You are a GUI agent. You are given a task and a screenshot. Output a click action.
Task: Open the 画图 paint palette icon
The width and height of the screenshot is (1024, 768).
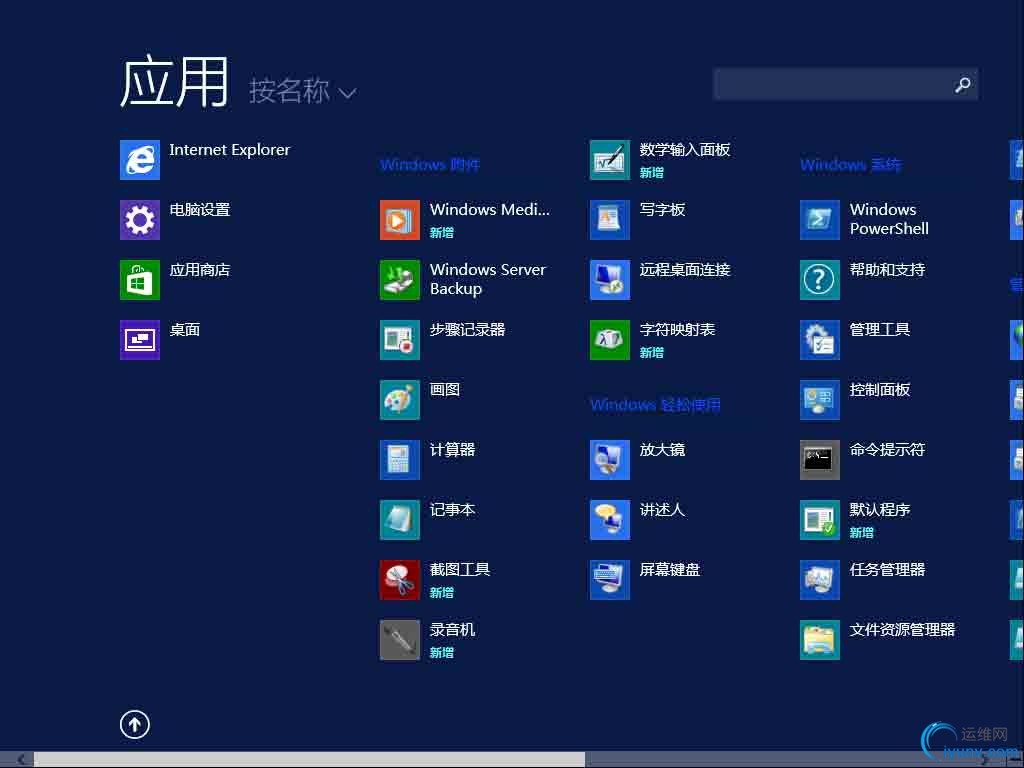[x=400, y=400]
